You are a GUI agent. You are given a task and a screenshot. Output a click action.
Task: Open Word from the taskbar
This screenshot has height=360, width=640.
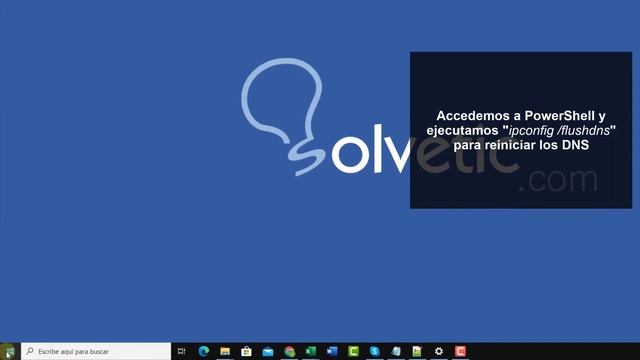pyautogui.click(x=332, y=351)
